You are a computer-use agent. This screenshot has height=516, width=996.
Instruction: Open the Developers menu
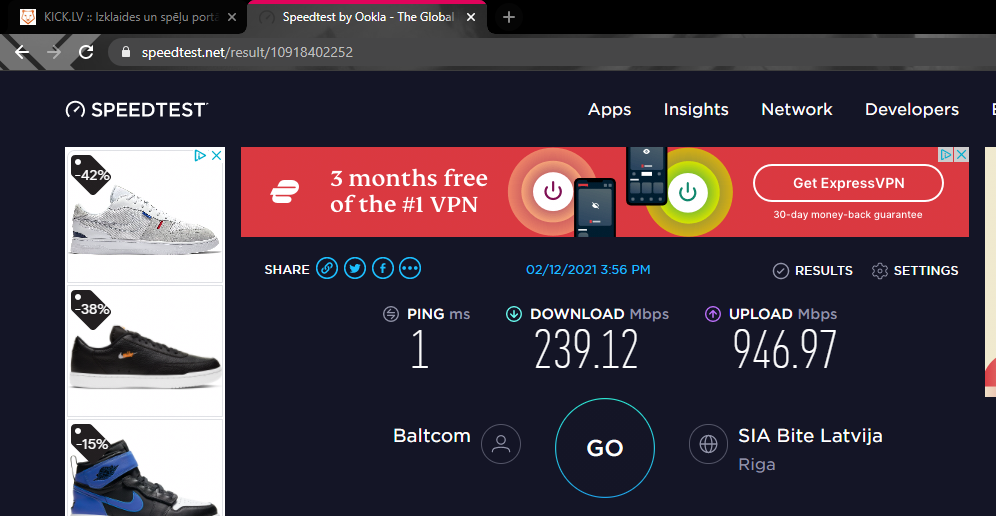[x=912, y=109]
